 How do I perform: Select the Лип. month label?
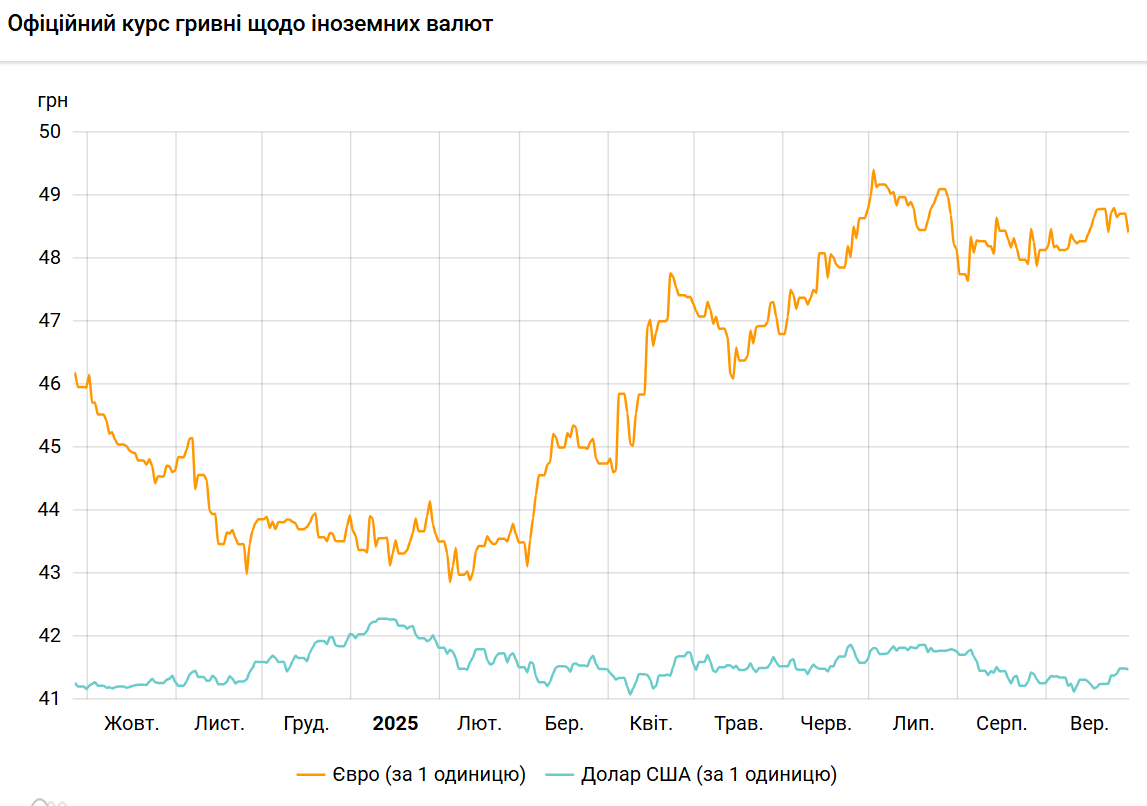coord(913,724)
